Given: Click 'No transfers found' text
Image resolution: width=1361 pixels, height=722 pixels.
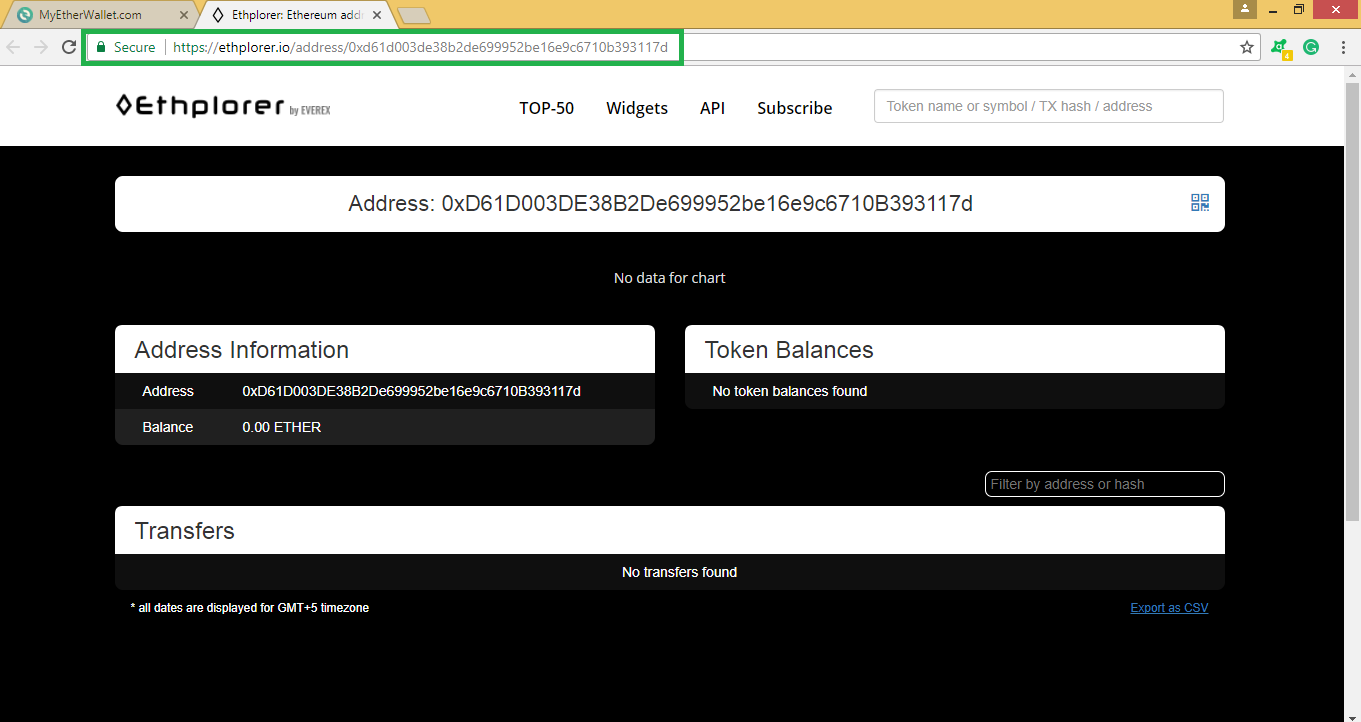Looking at the screenshot, I should pyautogui.click(x=679, y=572).
